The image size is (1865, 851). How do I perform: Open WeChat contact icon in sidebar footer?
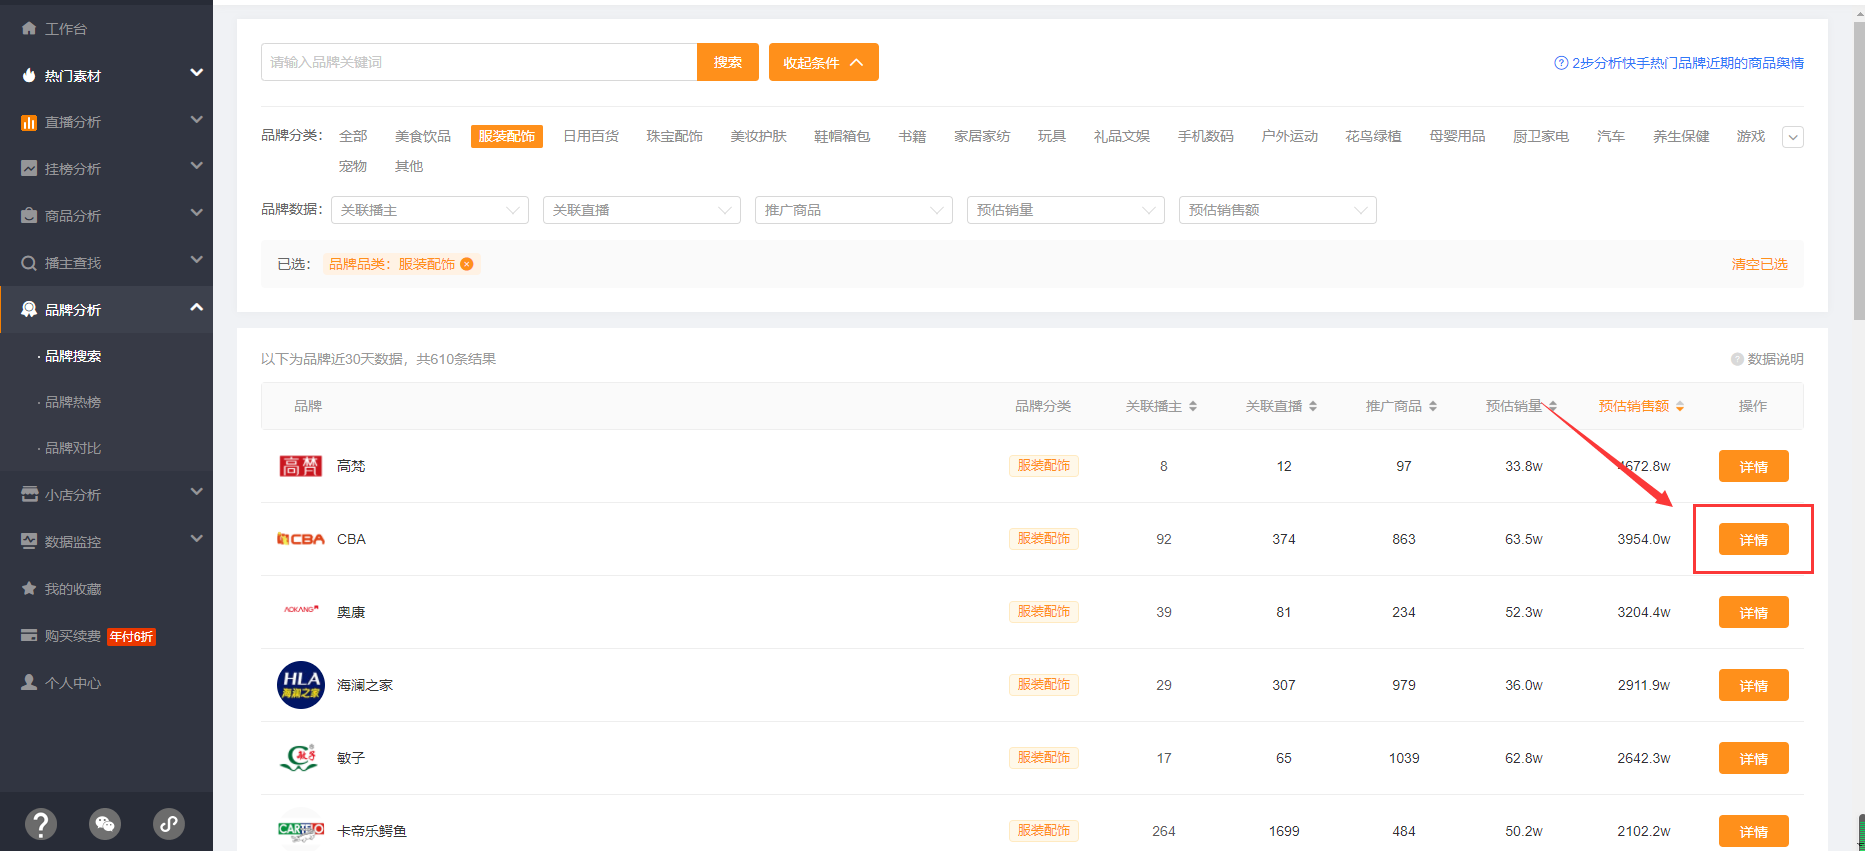click(105, 824)
